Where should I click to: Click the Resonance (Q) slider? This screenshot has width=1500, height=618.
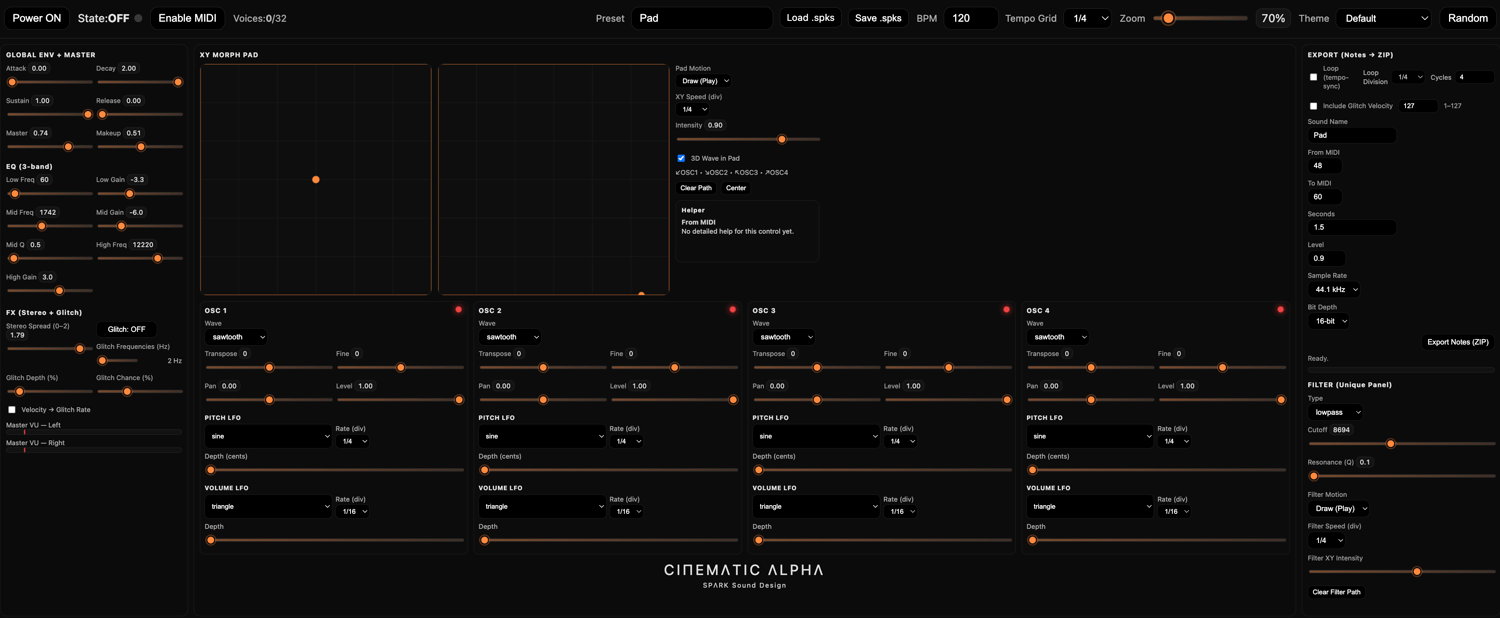[x=1401, y=476]
